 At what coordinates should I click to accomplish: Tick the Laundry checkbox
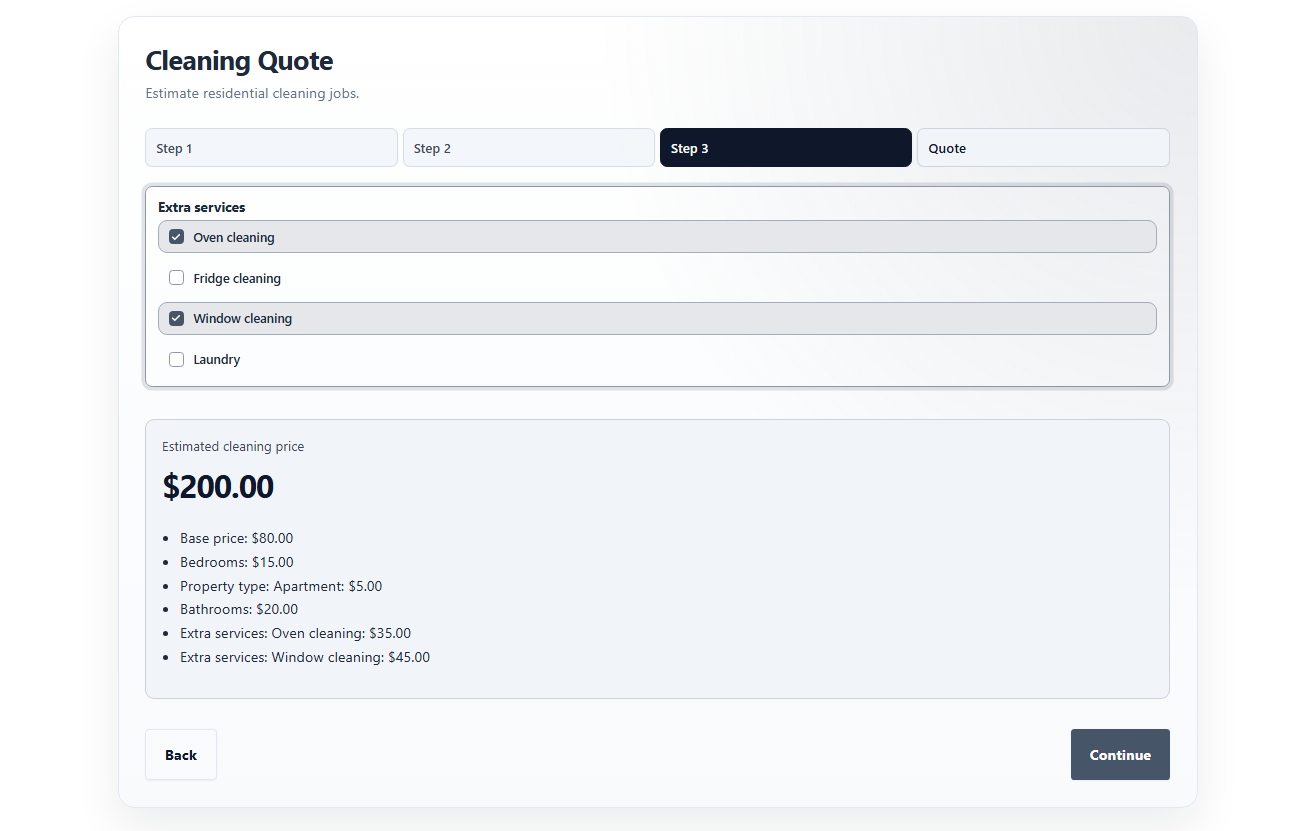click(177, 359)
